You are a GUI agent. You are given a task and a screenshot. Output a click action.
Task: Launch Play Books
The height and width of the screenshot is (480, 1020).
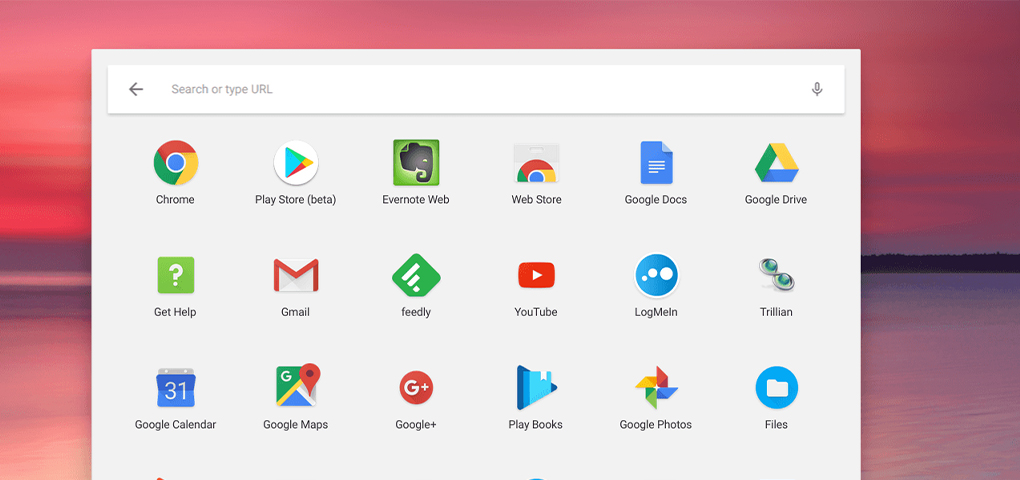coord(536,388)
